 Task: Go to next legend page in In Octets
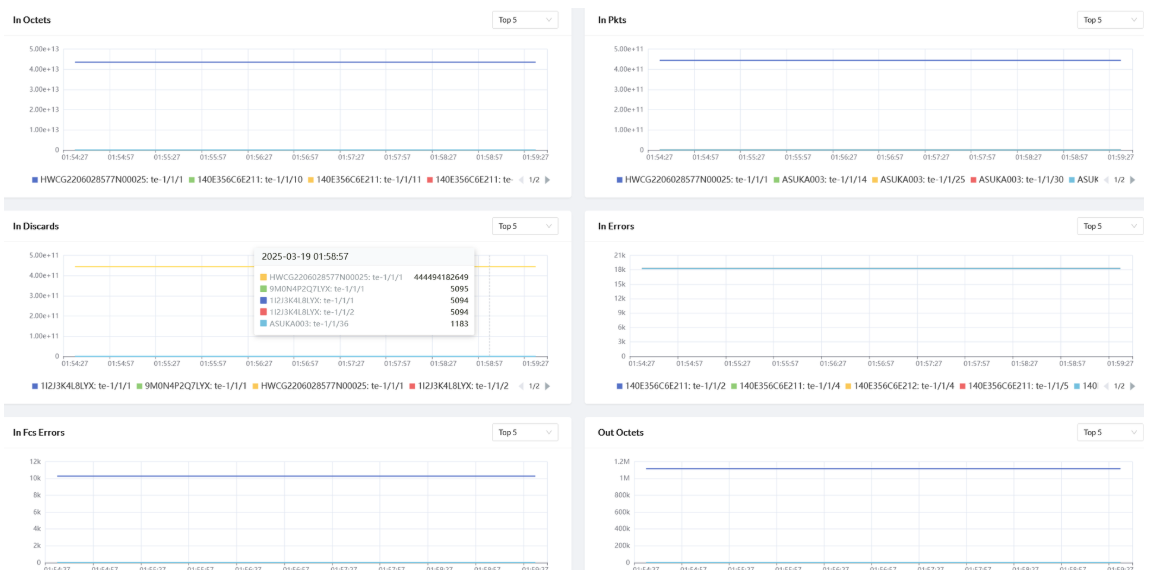point(547,180)
